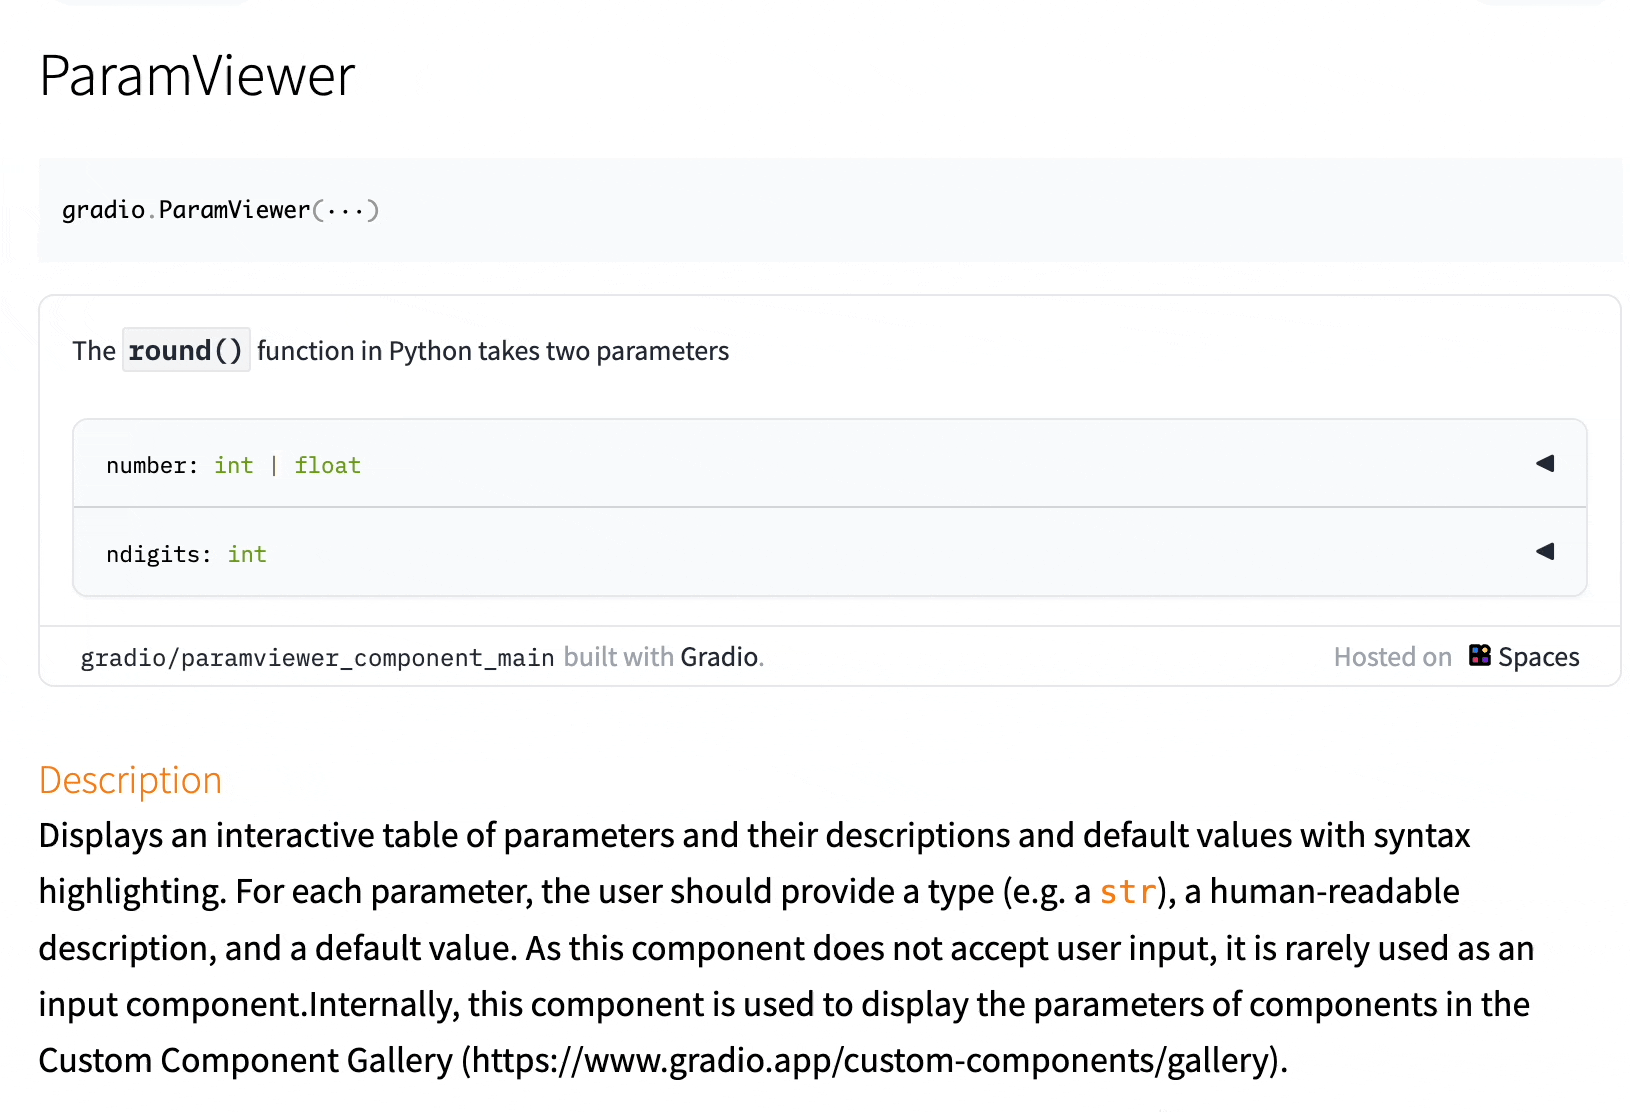1630x1112 pixels.
Task: Click the gradio.ParamViewer(···) code signature
Action: point(220,210)
